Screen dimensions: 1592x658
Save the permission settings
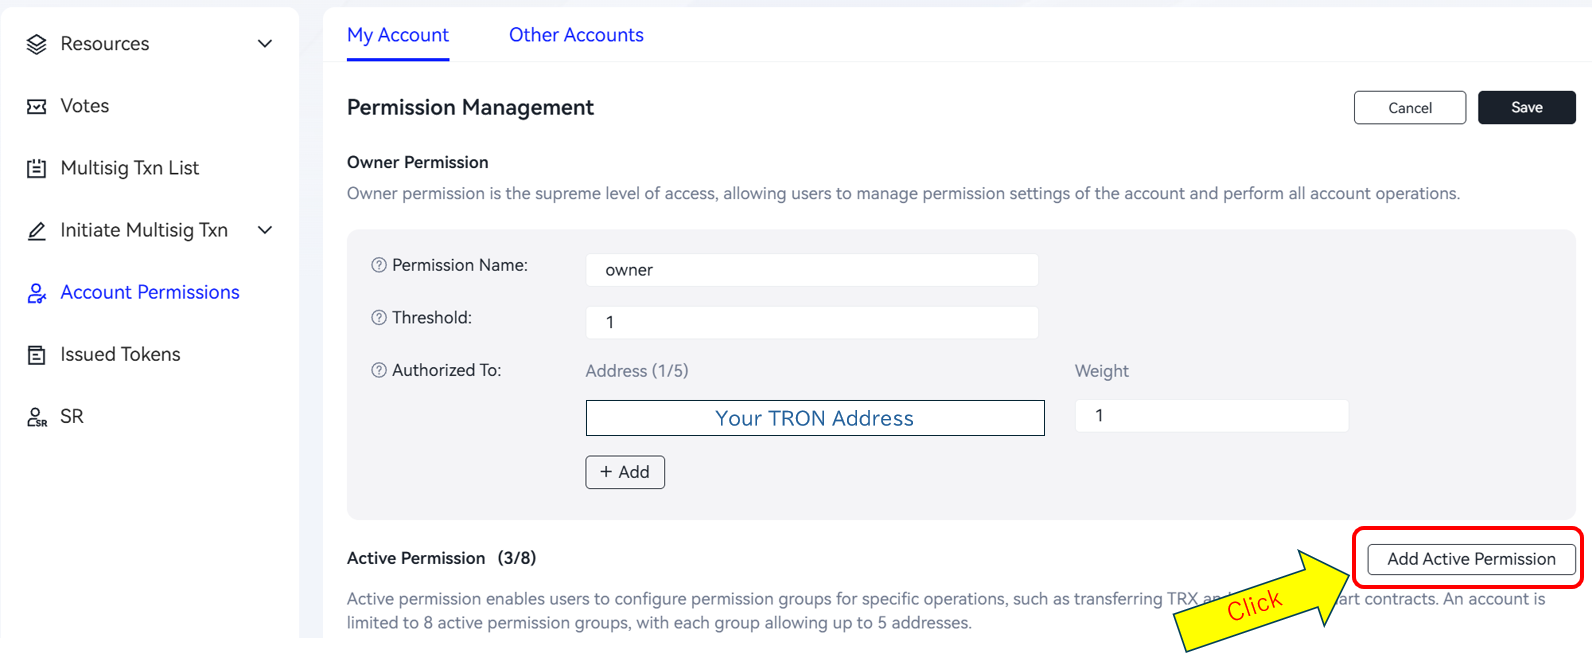point(1527,108)
